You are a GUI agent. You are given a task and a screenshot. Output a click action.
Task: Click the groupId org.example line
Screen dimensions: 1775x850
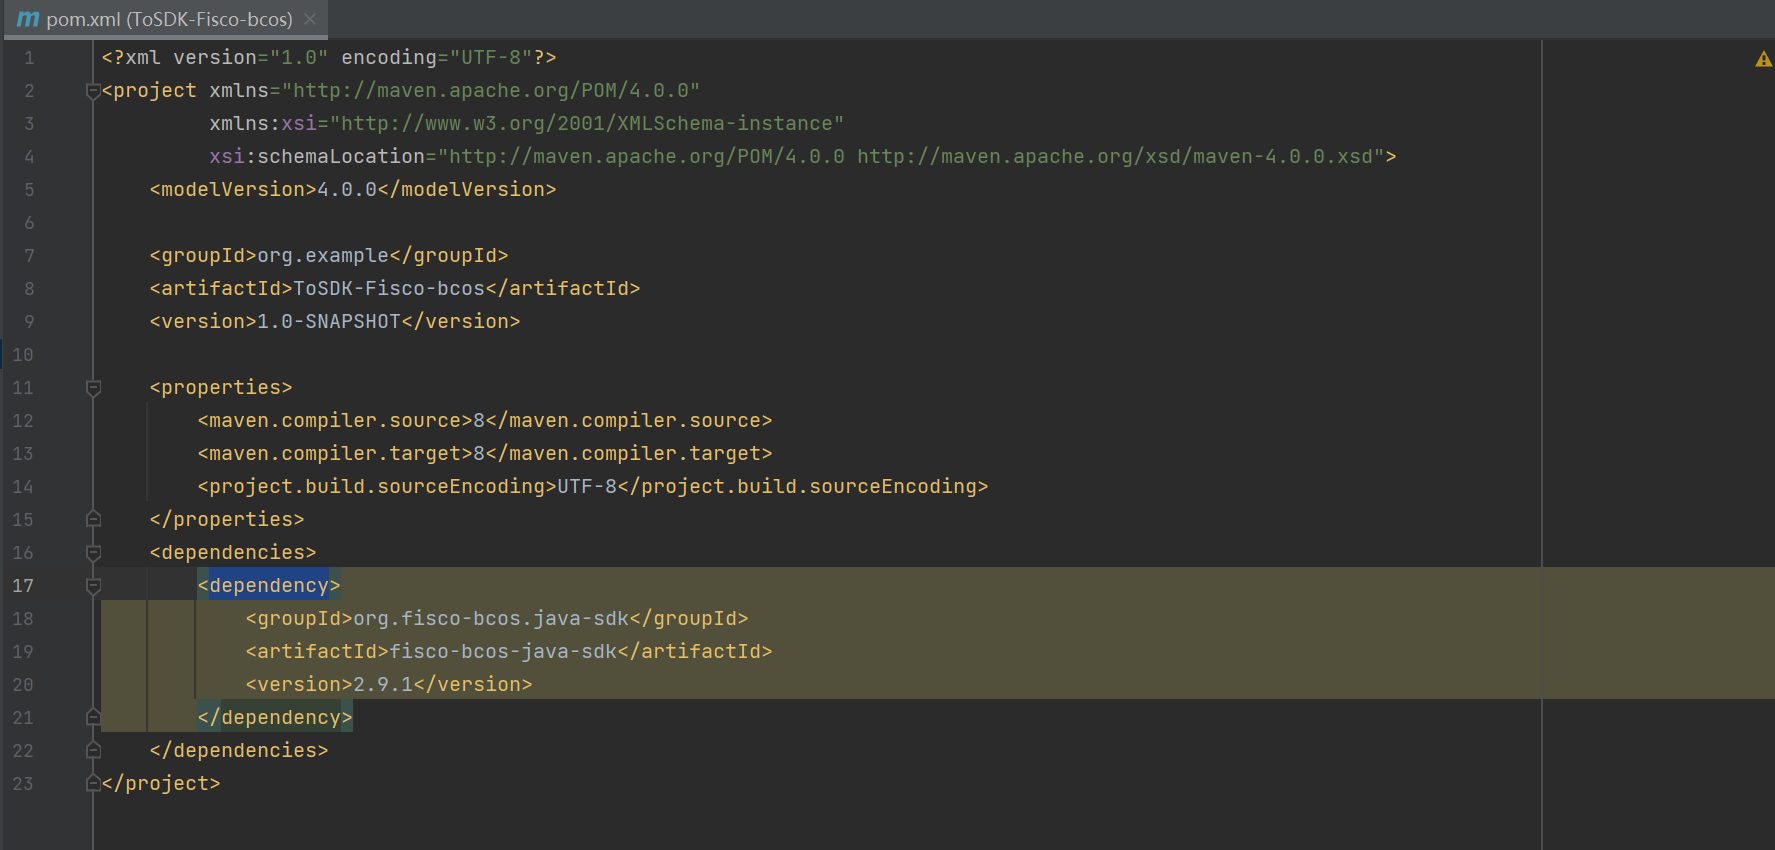329,256
